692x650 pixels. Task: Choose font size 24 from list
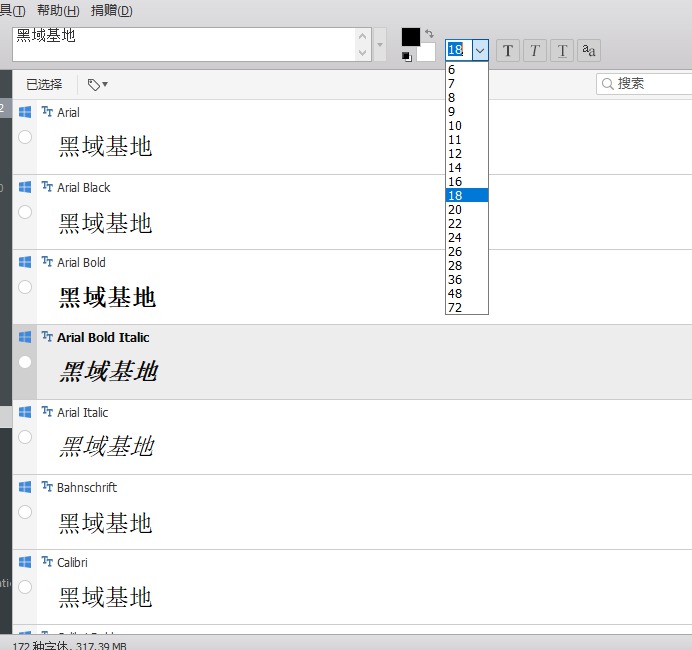466,237
